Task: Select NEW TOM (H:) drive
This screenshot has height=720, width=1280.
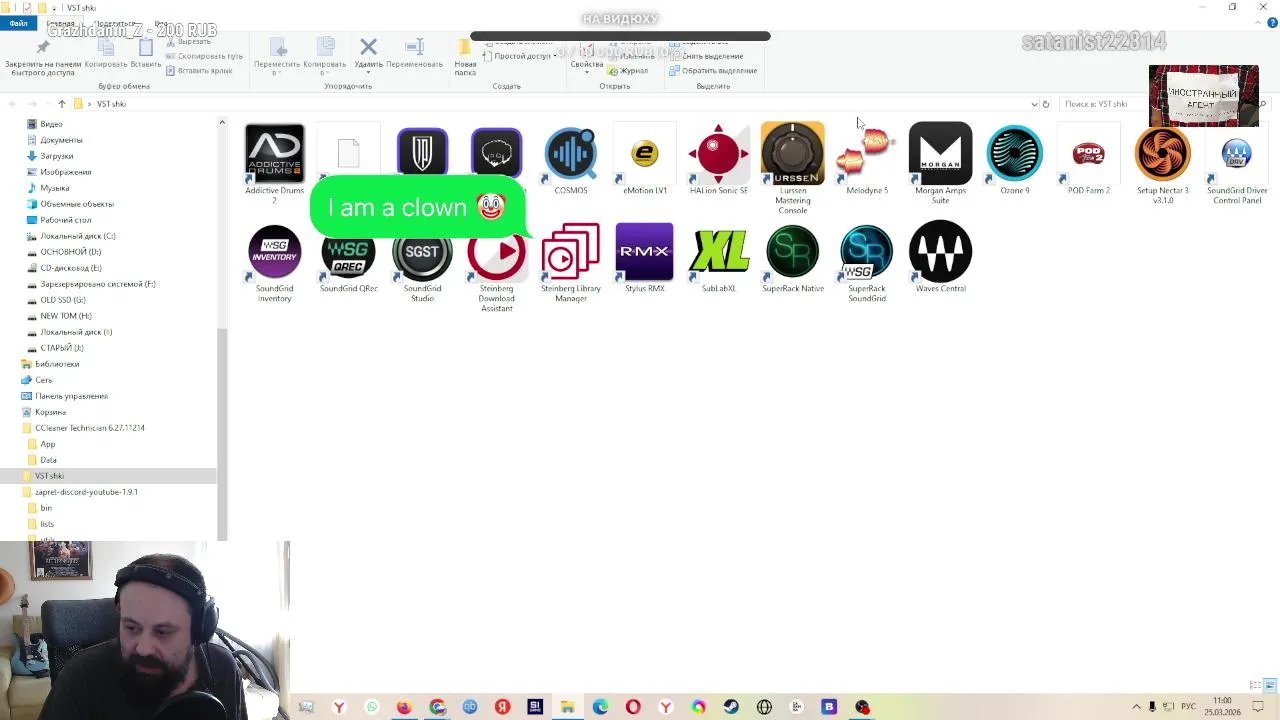Action: pyautogui.click(x=65, y=316)
